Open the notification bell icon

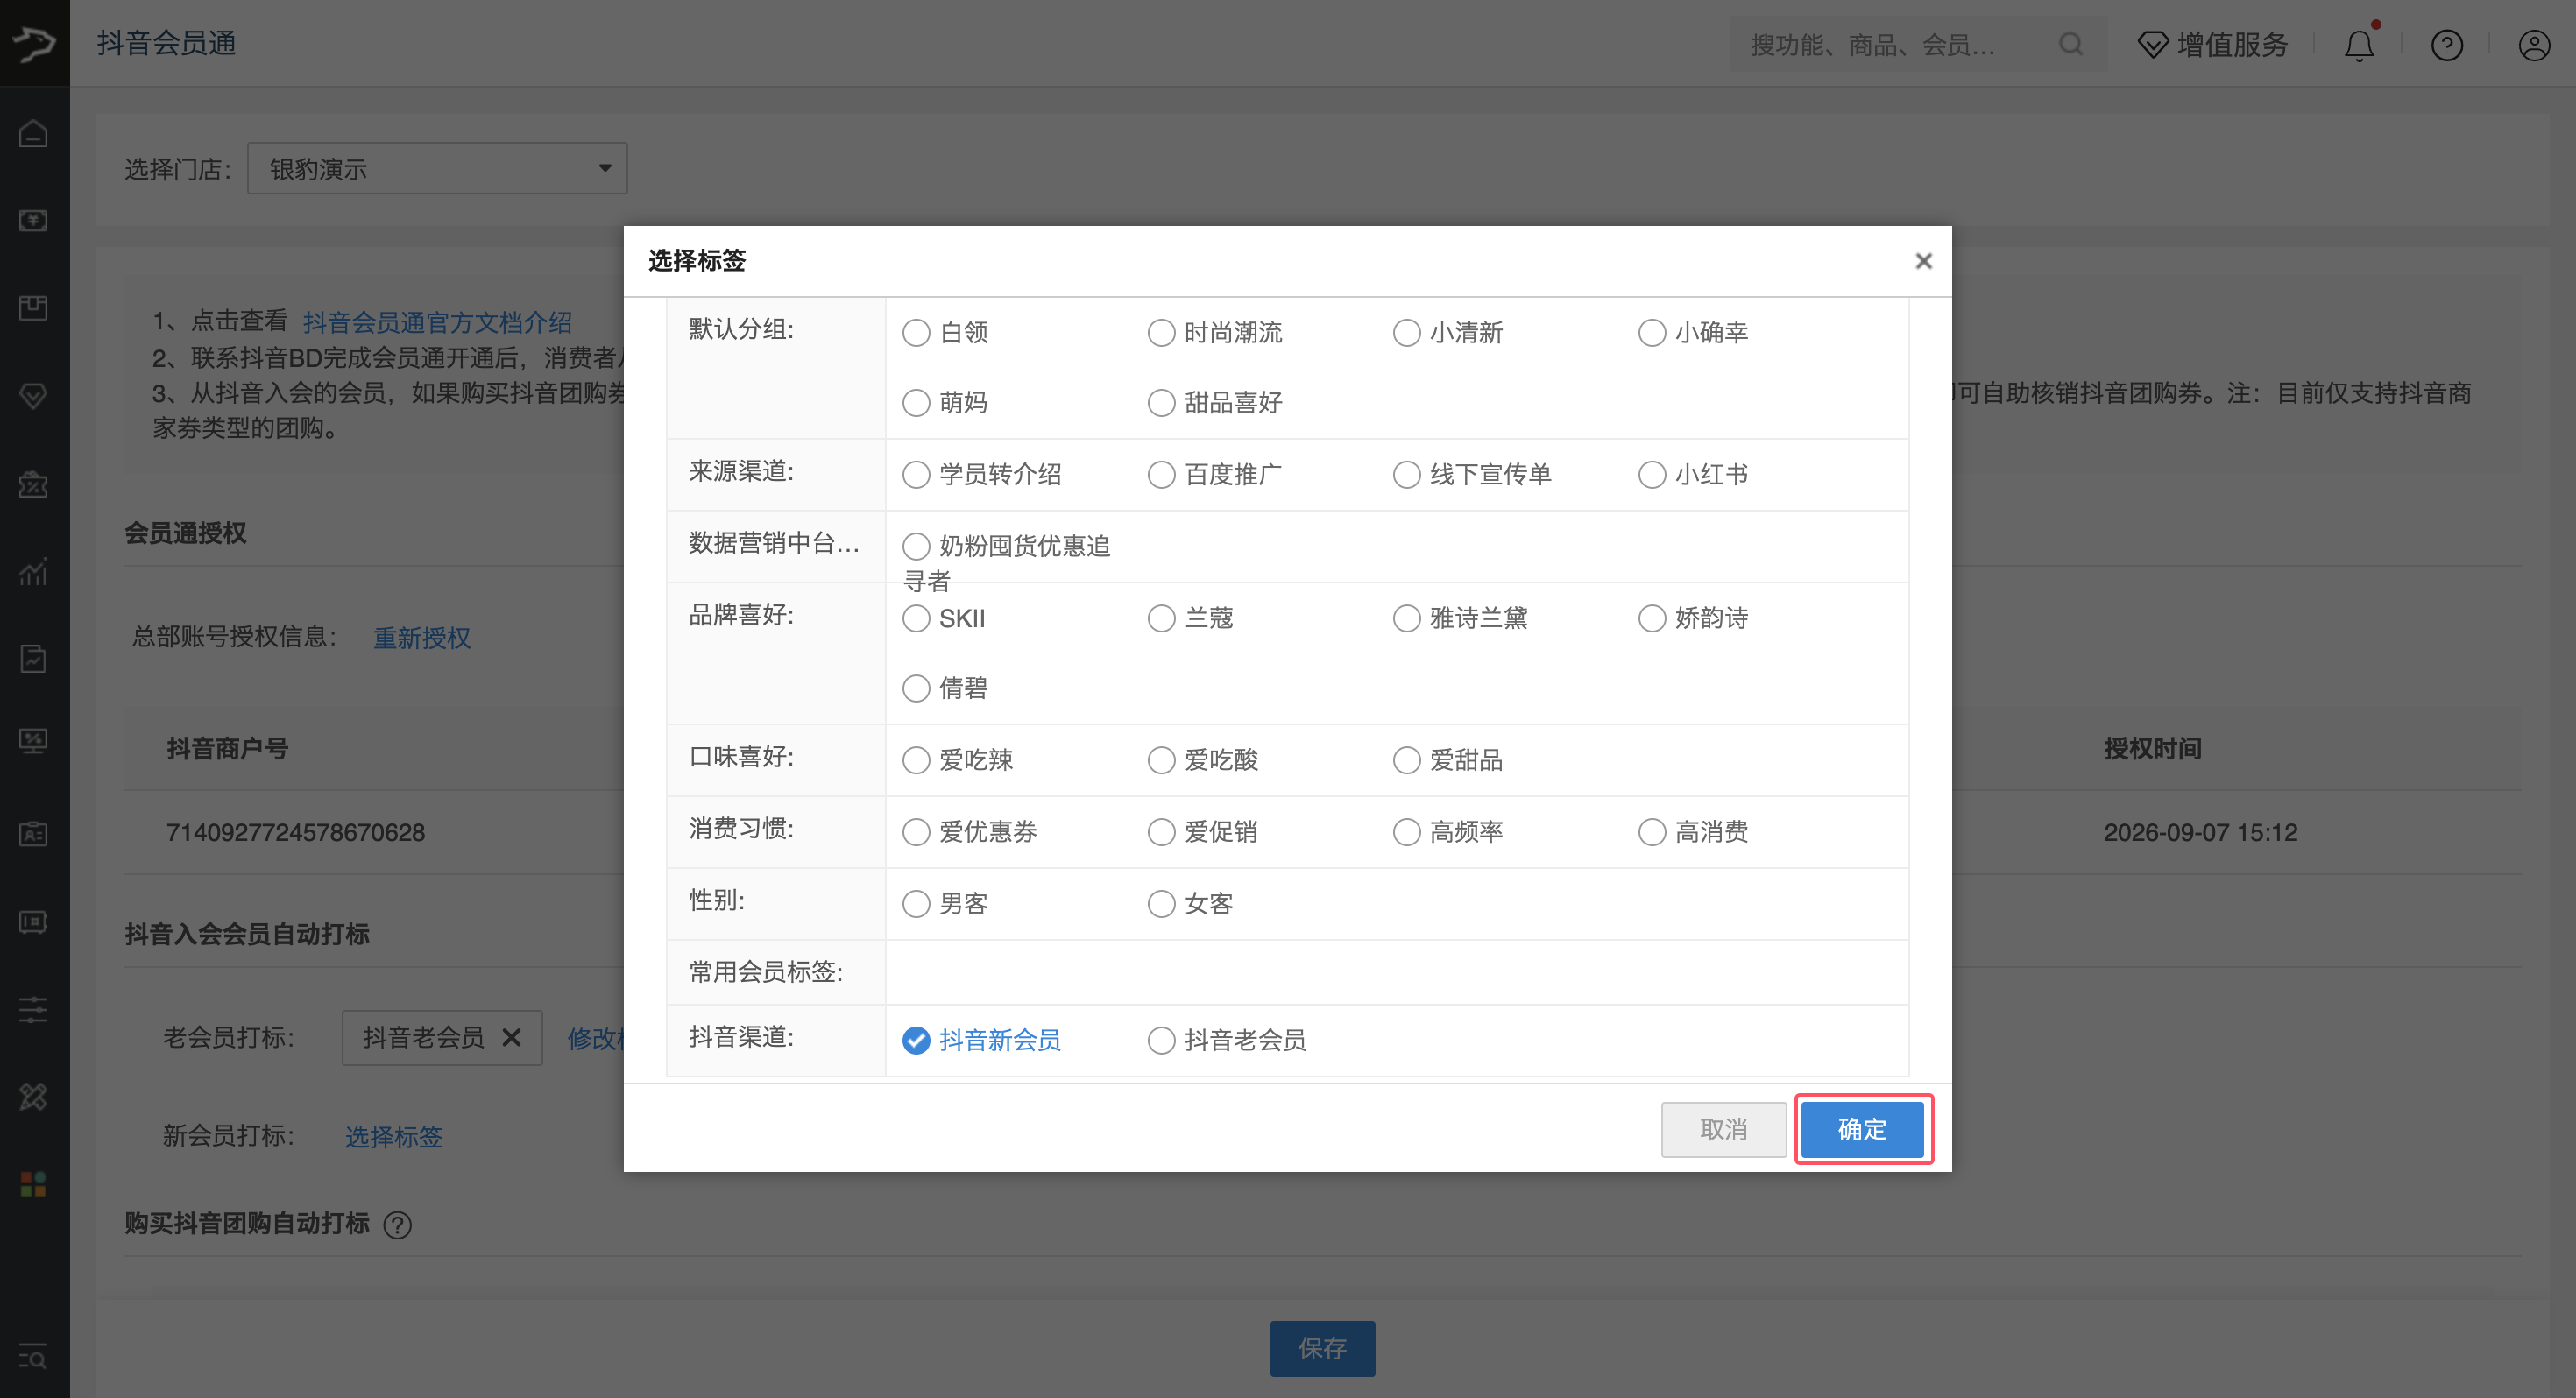[x=2360, y=45]
